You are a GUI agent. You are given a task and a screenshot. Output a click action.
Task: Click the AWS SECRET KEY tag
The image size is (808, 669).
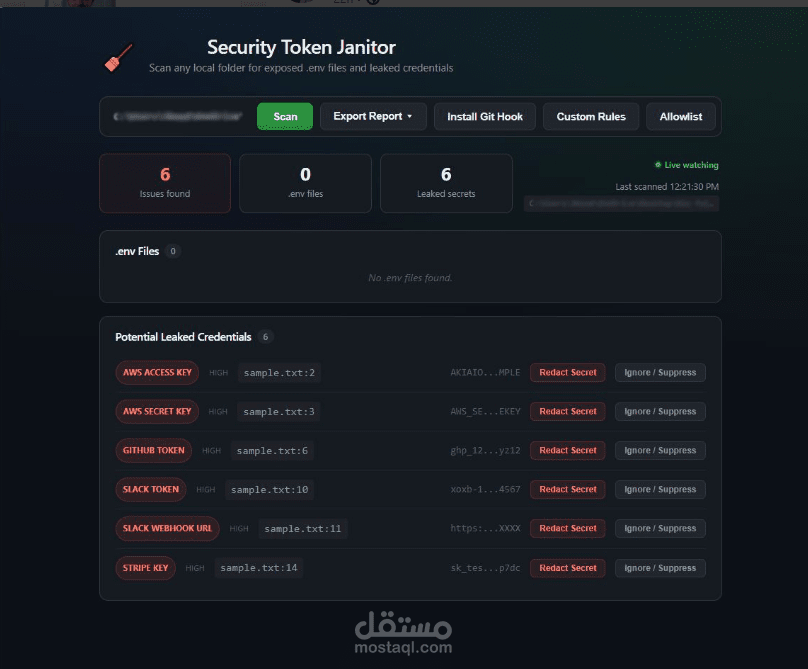click(x=157, y=411)
